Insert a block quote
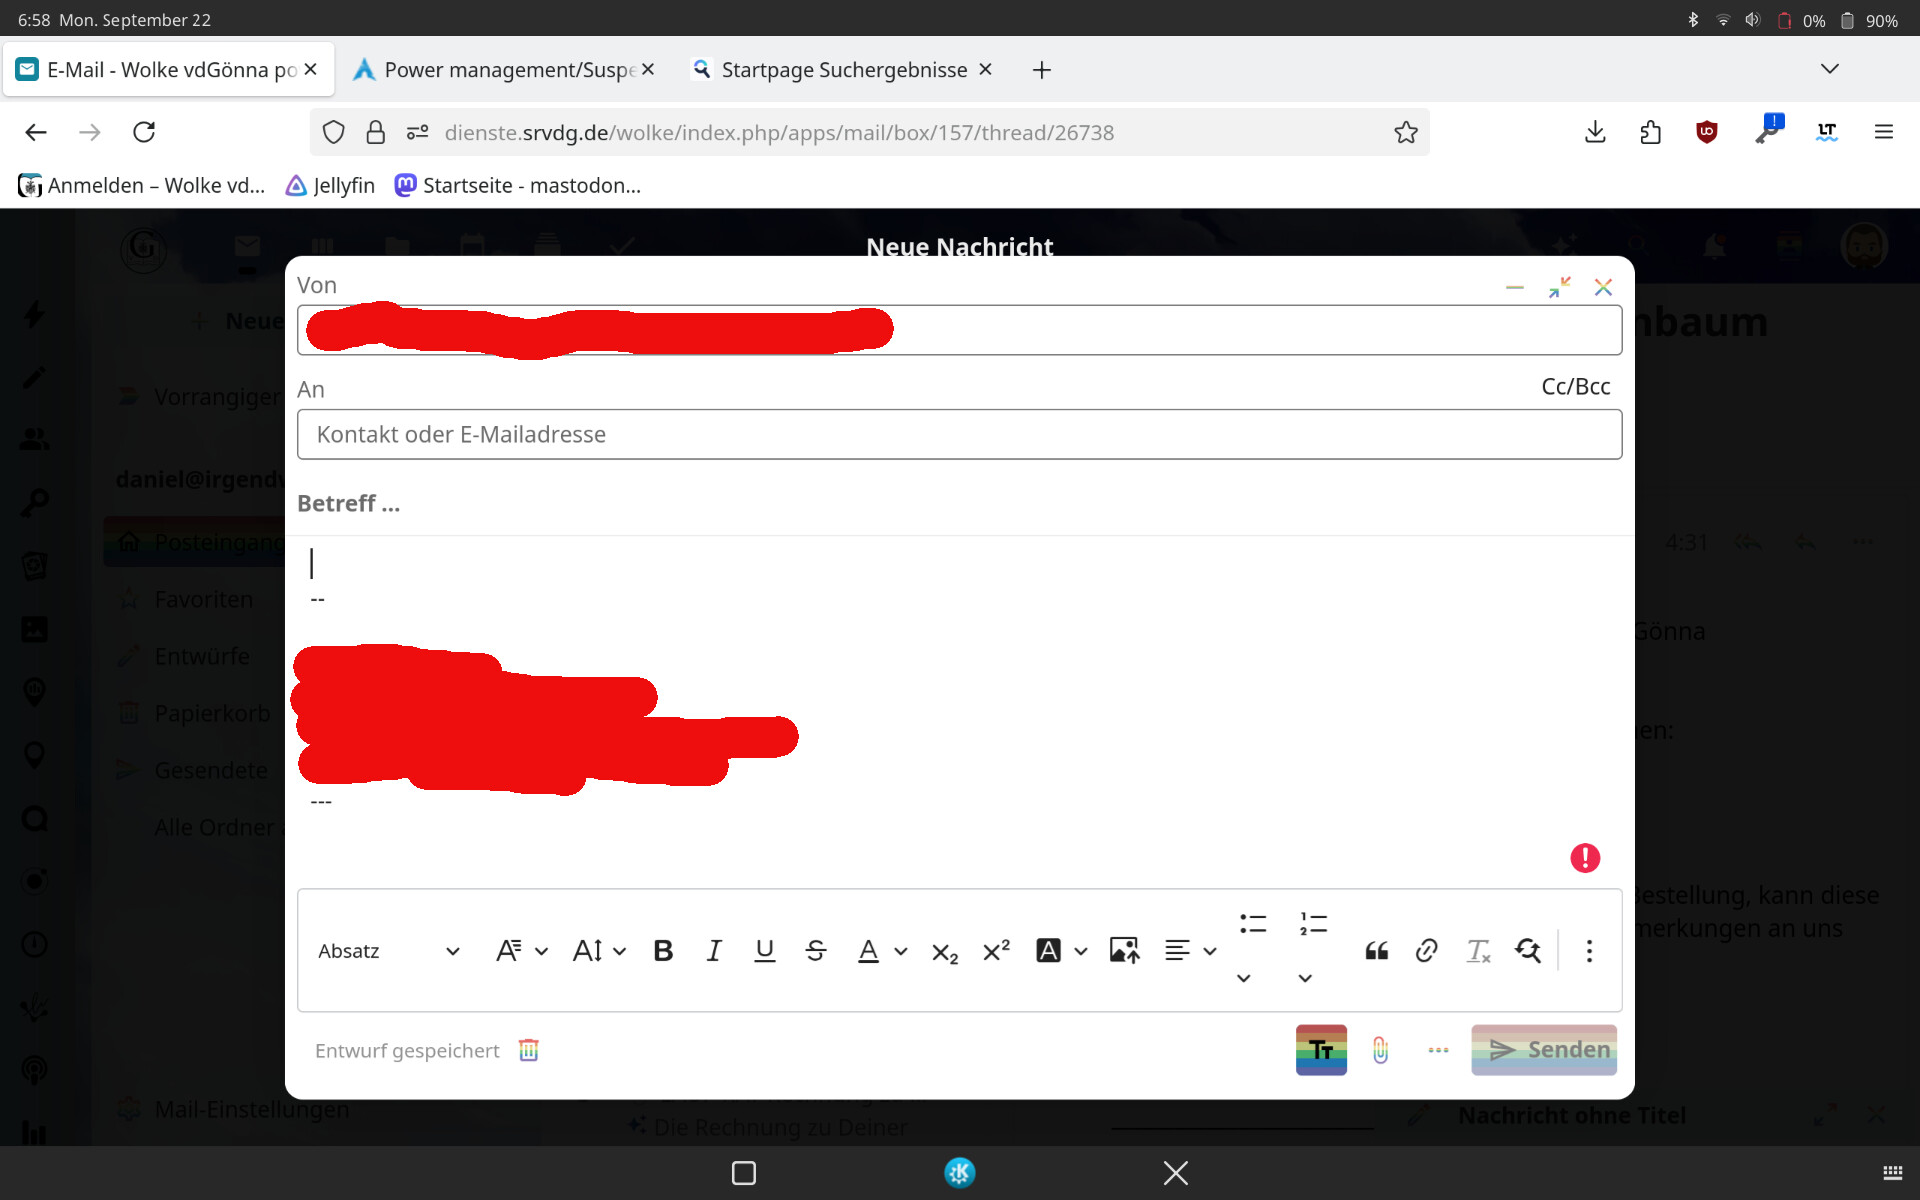 (1376, 951)
